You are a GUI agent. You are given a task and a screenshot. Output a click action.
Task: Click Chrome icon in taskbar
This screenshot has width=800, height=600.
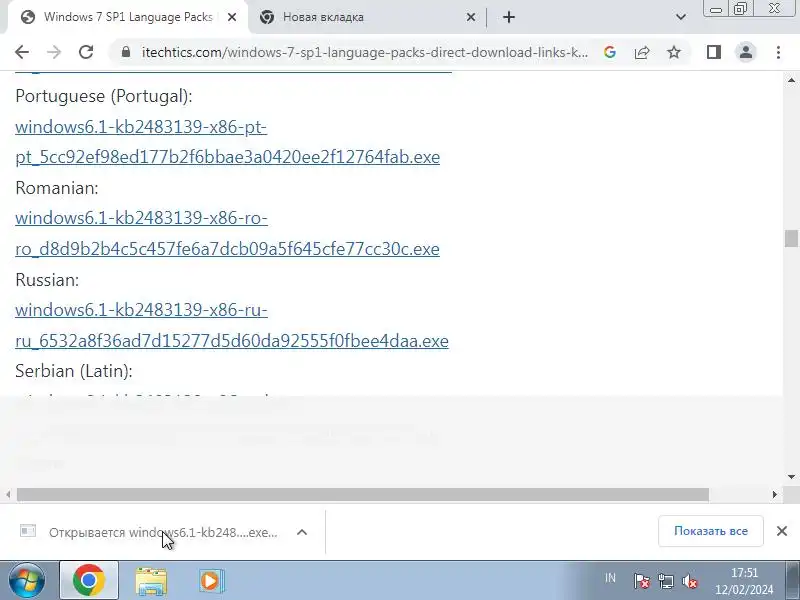pyautogui.click(x=89, y=581)
